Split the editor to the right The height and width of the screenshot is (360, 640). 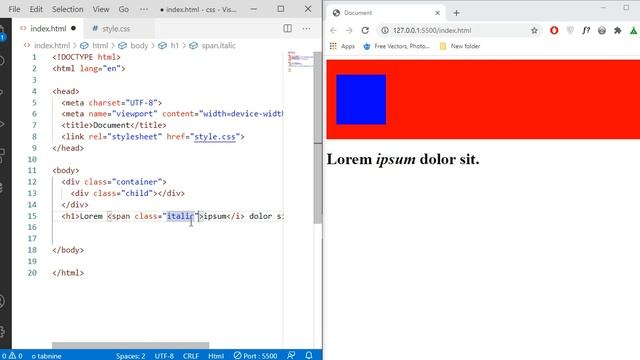[x=287, y=28]
